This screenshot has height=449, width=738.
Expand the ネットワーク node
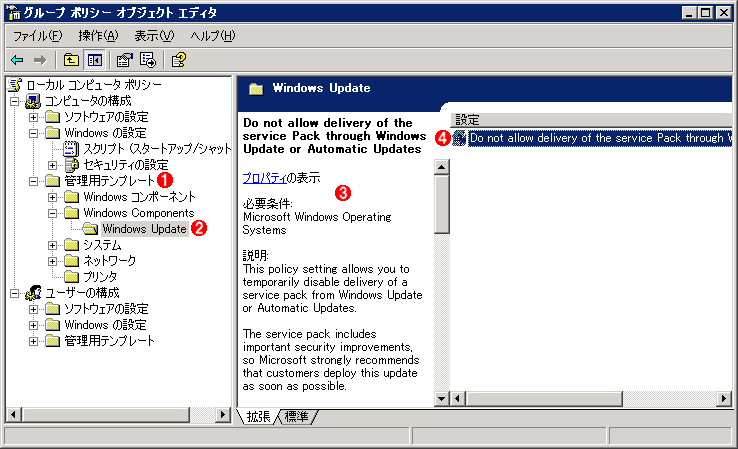coord(53,261)
